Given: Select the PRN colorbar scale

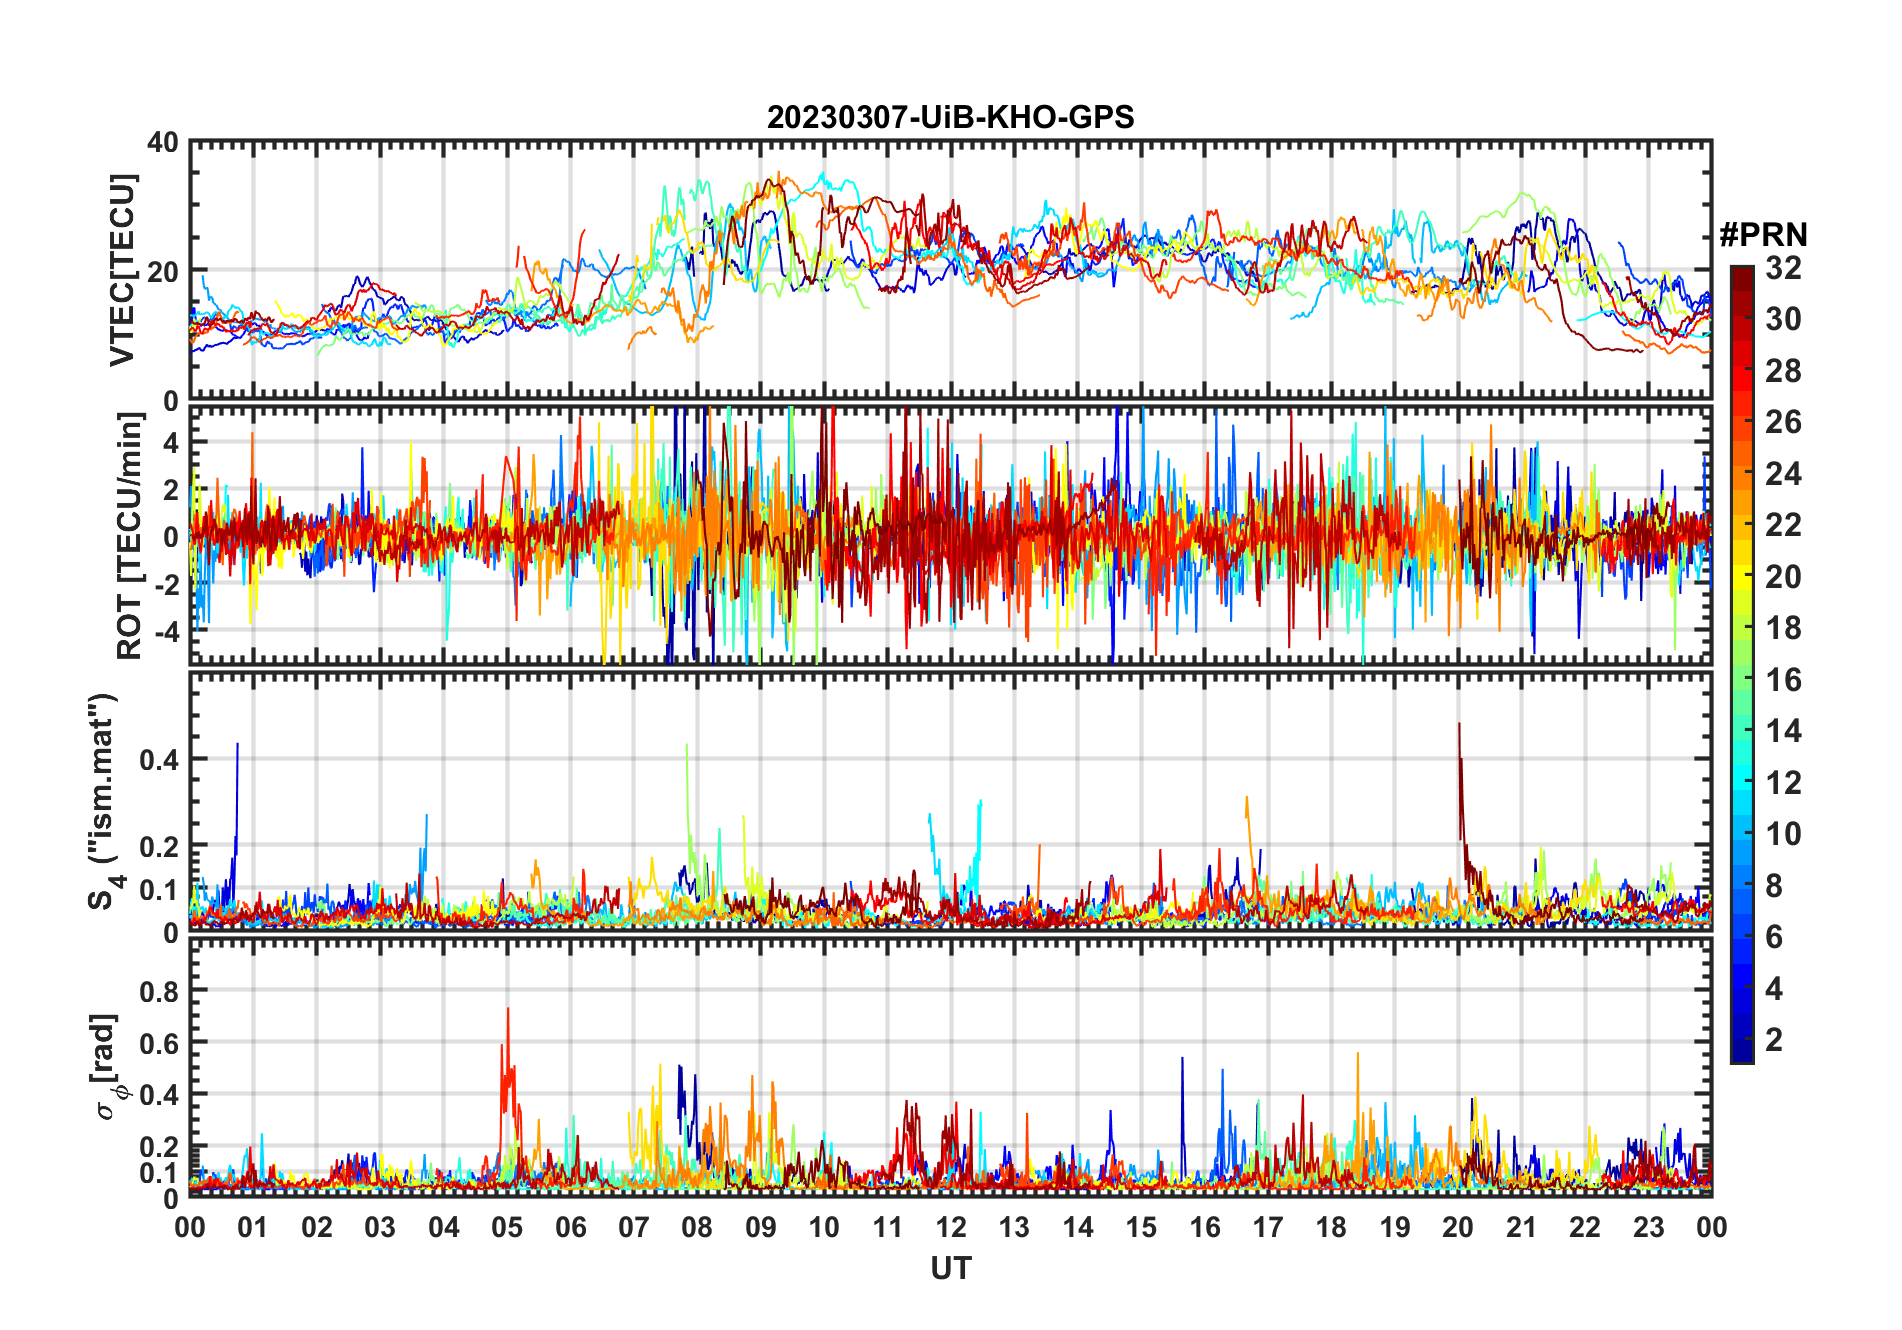Looking at the screenshot, I should pyautogui.click(x=1742, y=664).
